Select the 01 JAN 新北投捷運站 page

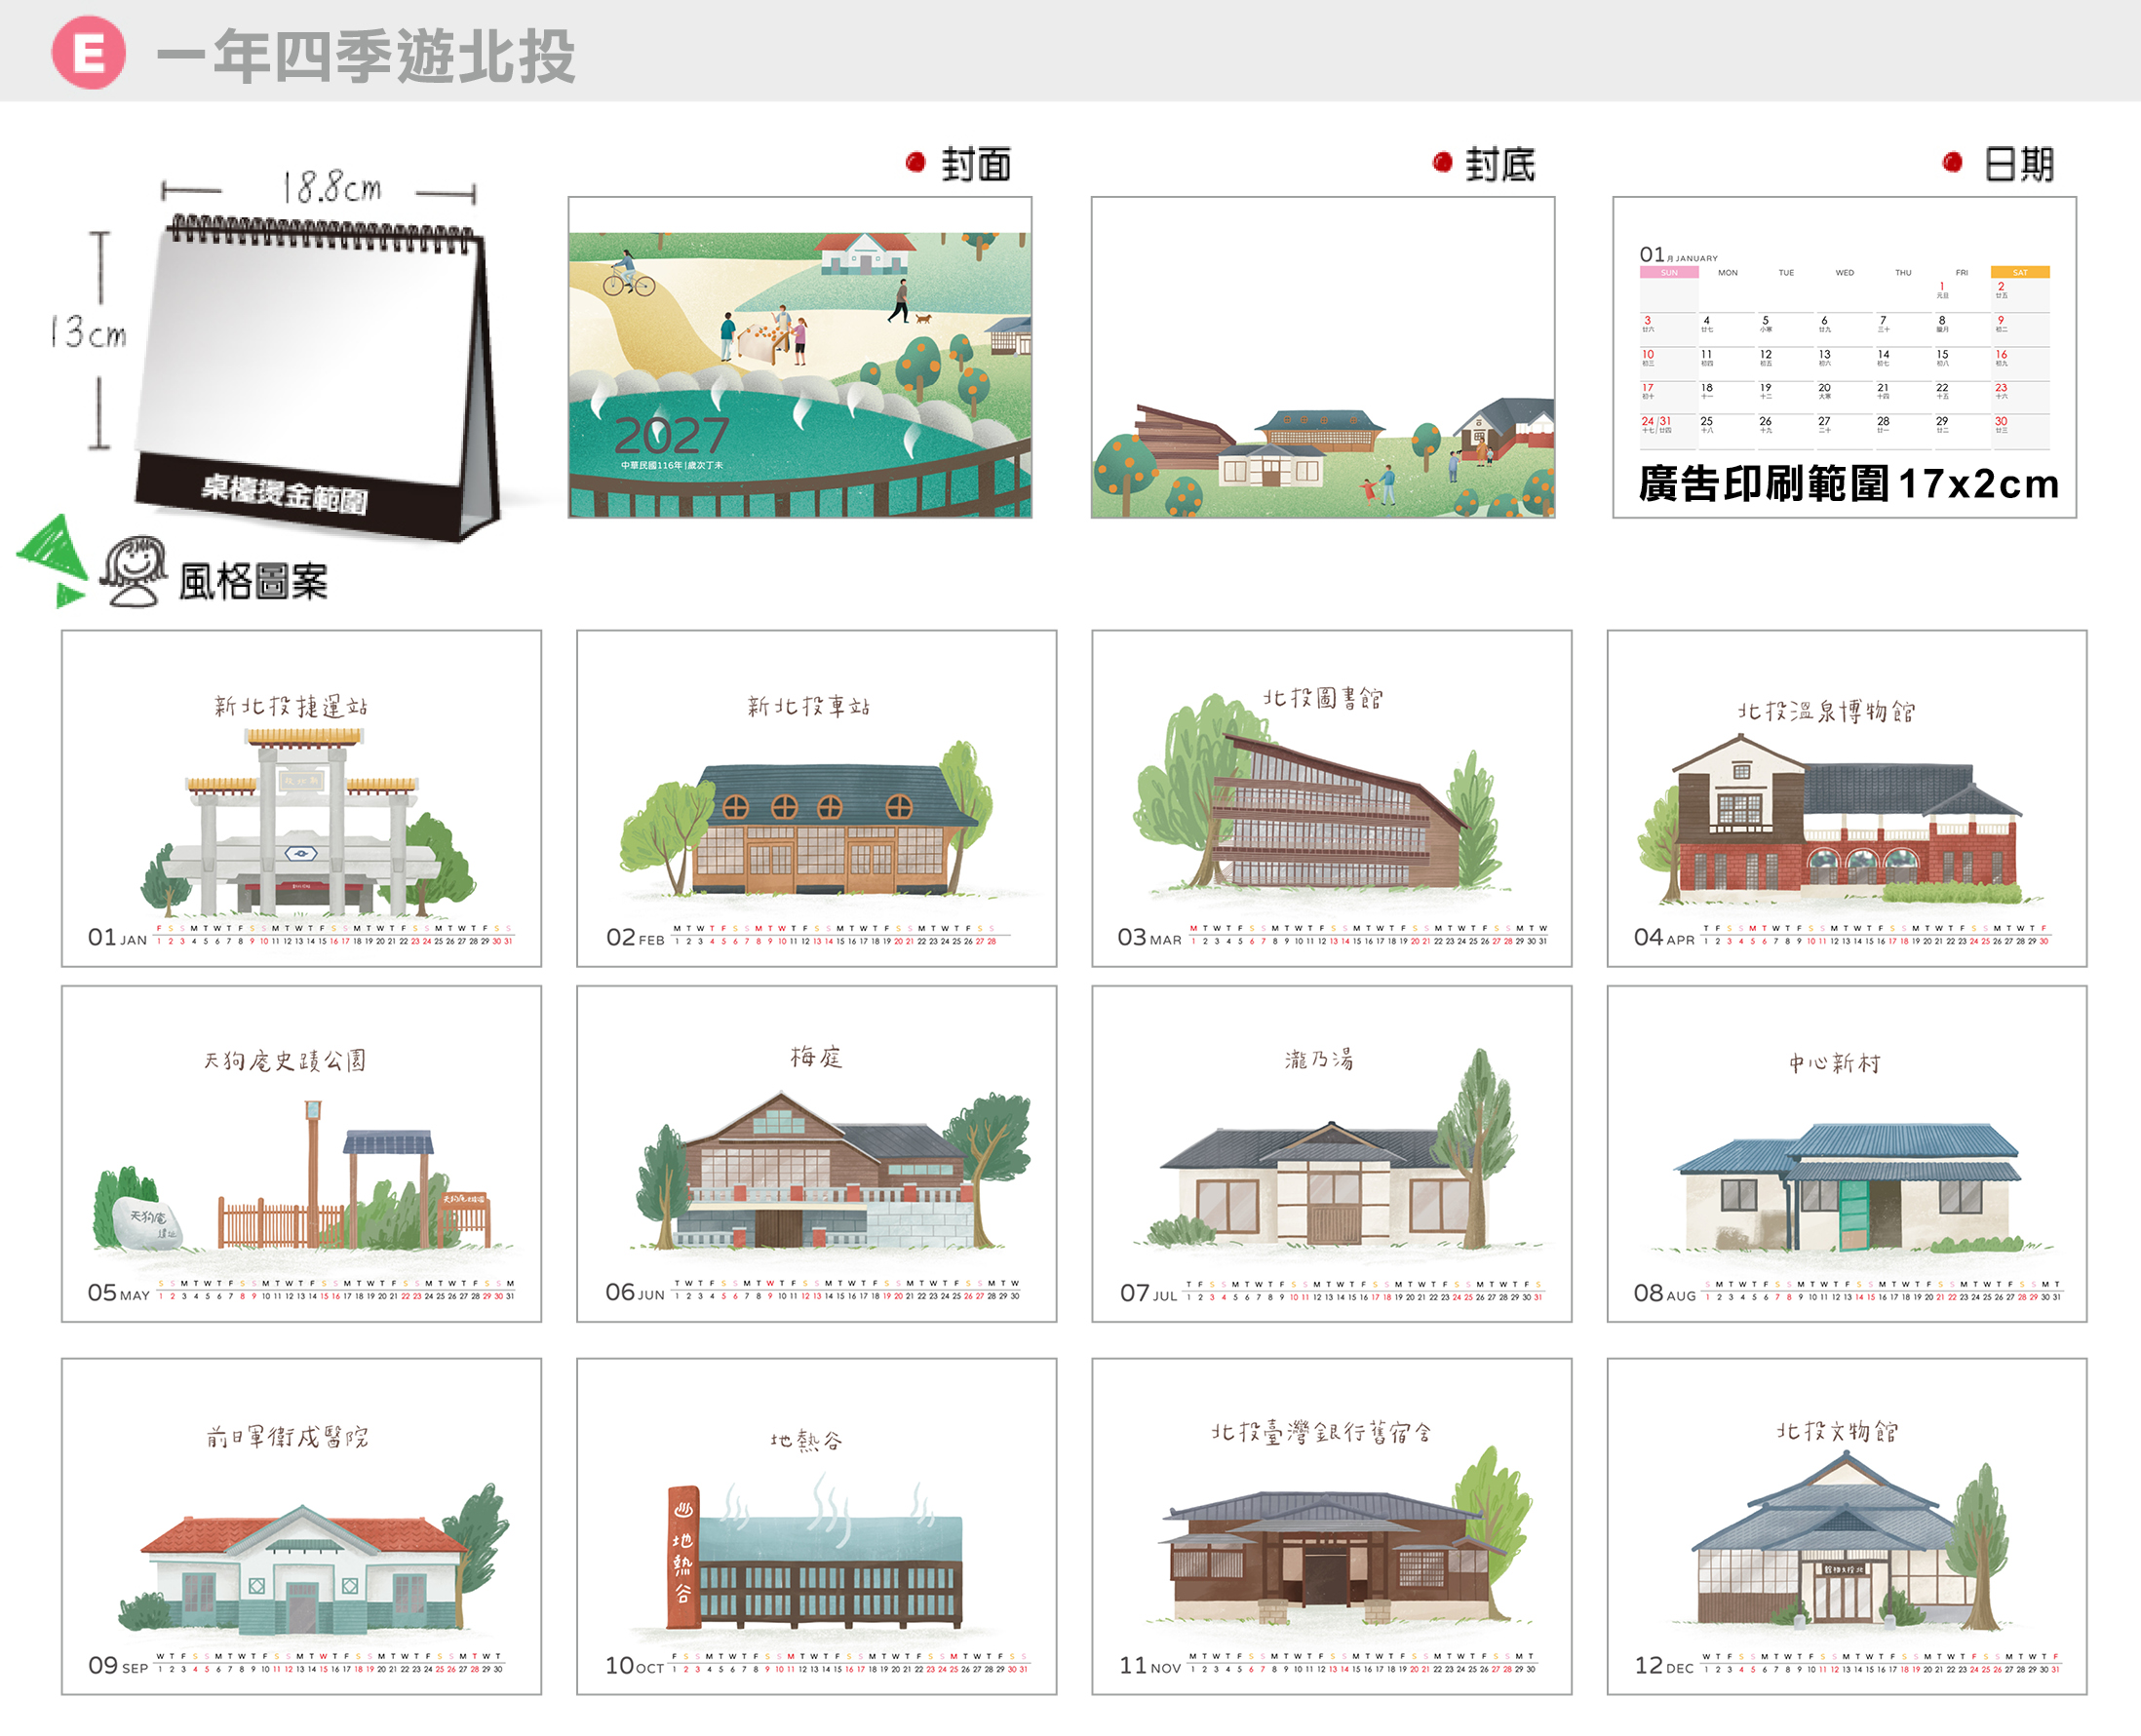tap(302, 798)
